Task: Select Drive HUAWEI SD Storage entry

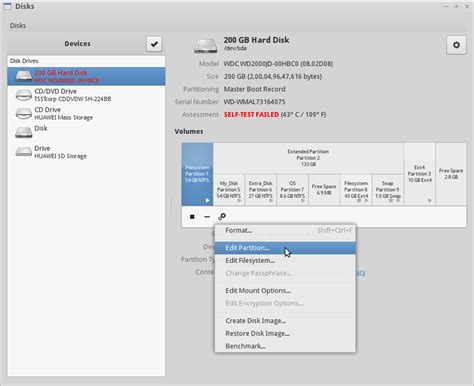Action: click(86, 152)
